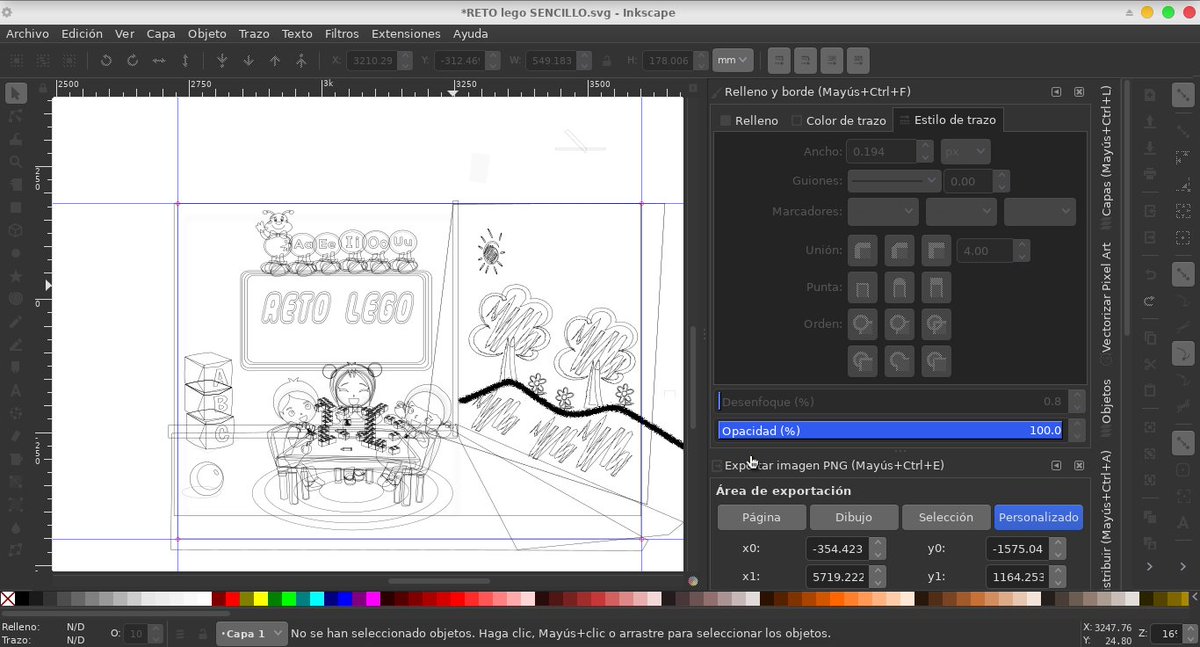Select the Node edit tool

click(15, 116)
